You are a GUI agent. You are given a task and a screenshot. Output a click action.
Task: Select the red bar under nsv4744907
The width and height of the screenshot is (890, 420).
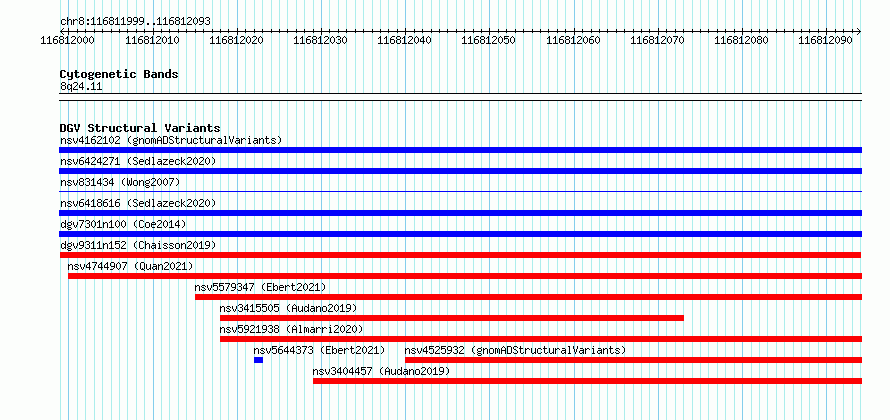465,276
